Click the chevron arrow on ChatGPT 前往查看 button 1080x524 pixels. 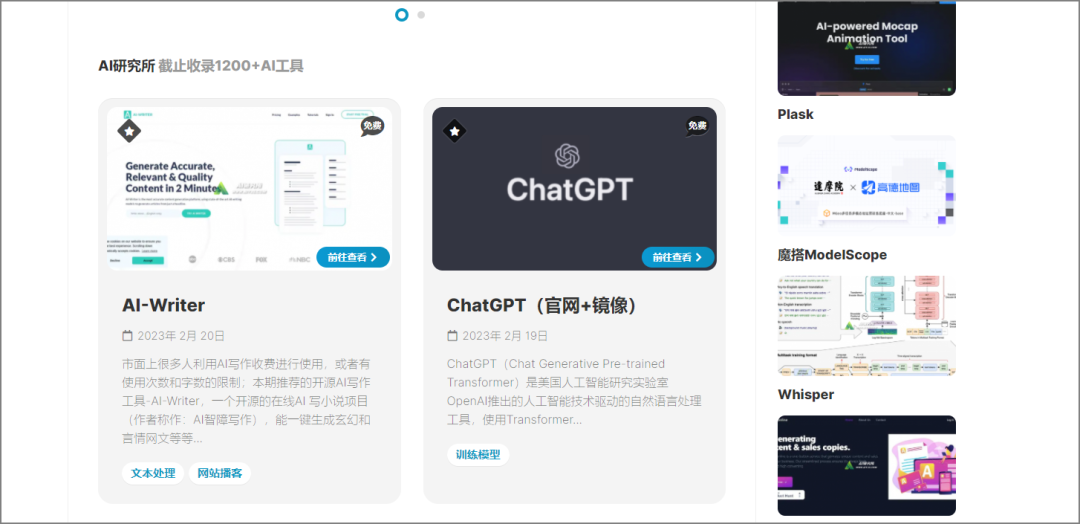[x=698, y=257]
